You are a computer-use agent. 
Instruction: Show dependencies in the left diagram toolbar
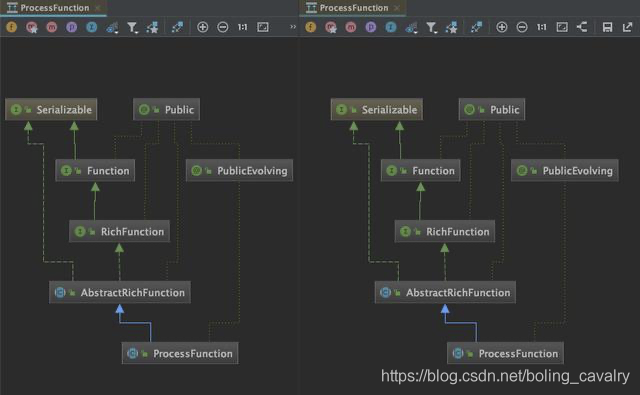[x=178, y=27]
